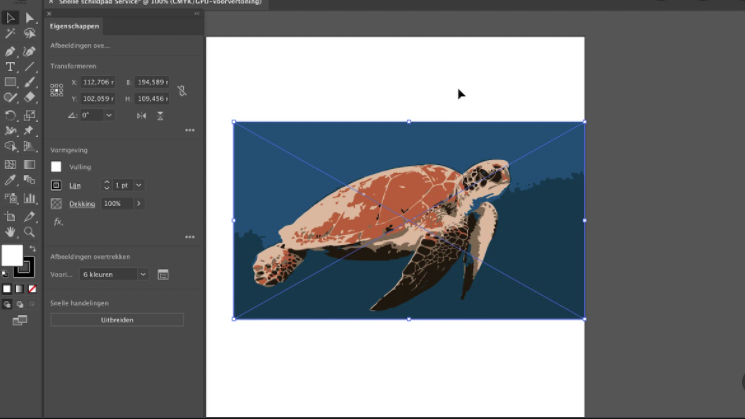Screen dimensions: 745x419
Task: Set the reference point in grid
Action: [x=57, y=90]
